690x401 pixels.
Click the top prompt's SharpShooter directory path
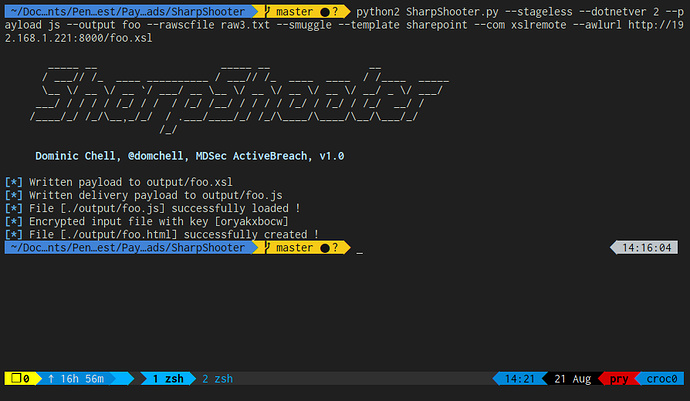(x=128, y=11)
